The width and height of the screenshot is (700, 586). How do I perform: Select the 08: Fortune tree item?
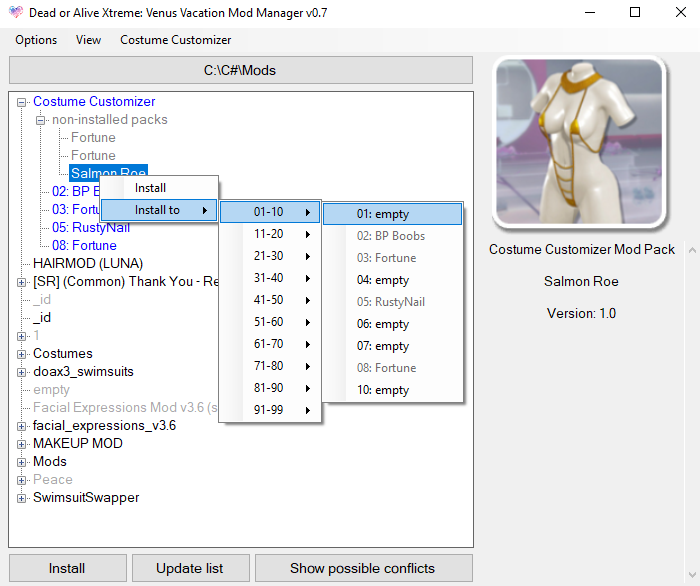(84, 245)
